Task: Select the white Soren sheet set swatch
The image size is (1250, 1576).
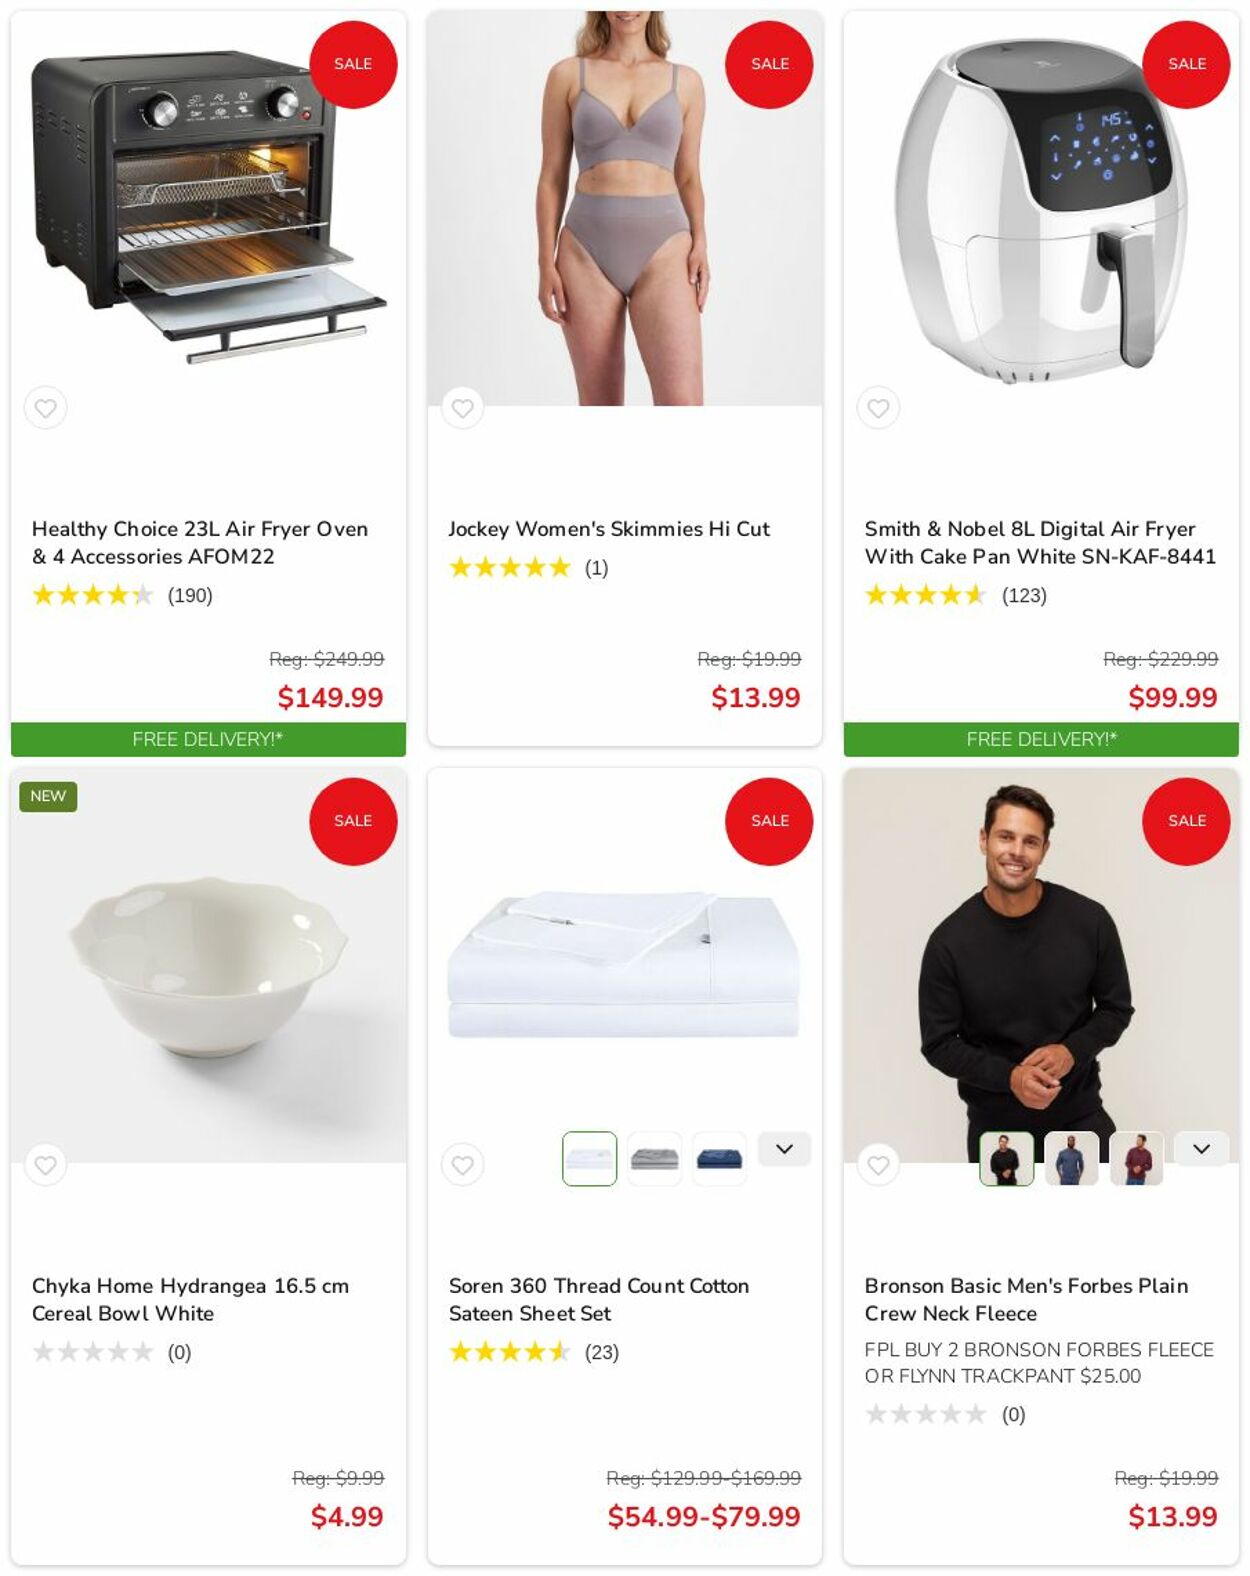Action: (589, 1159)
